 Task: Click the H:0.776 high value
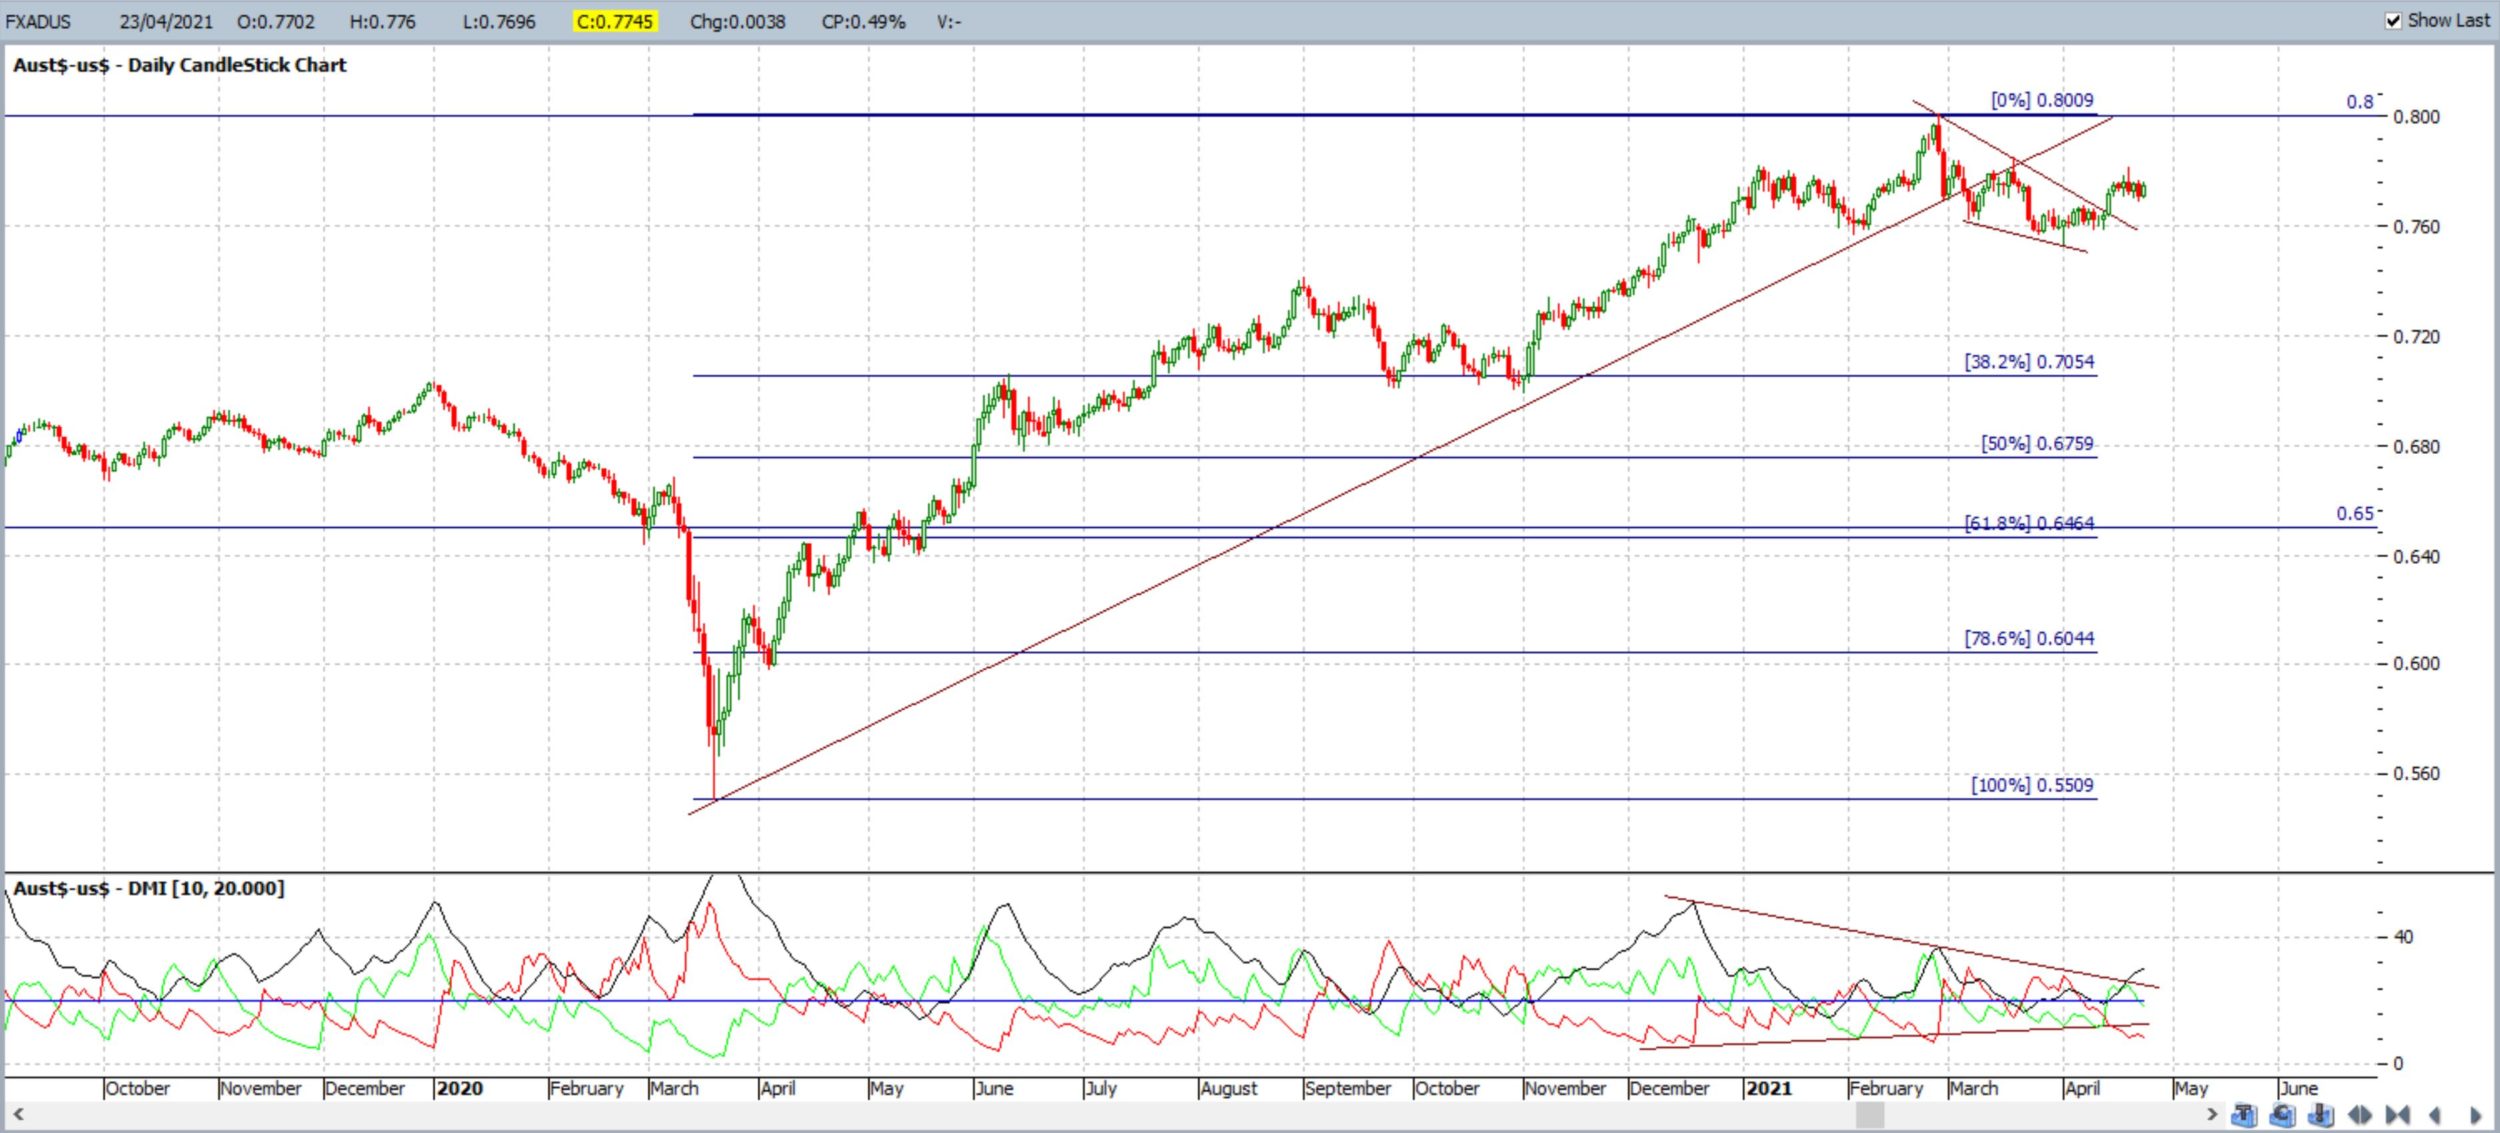(382, 21)
